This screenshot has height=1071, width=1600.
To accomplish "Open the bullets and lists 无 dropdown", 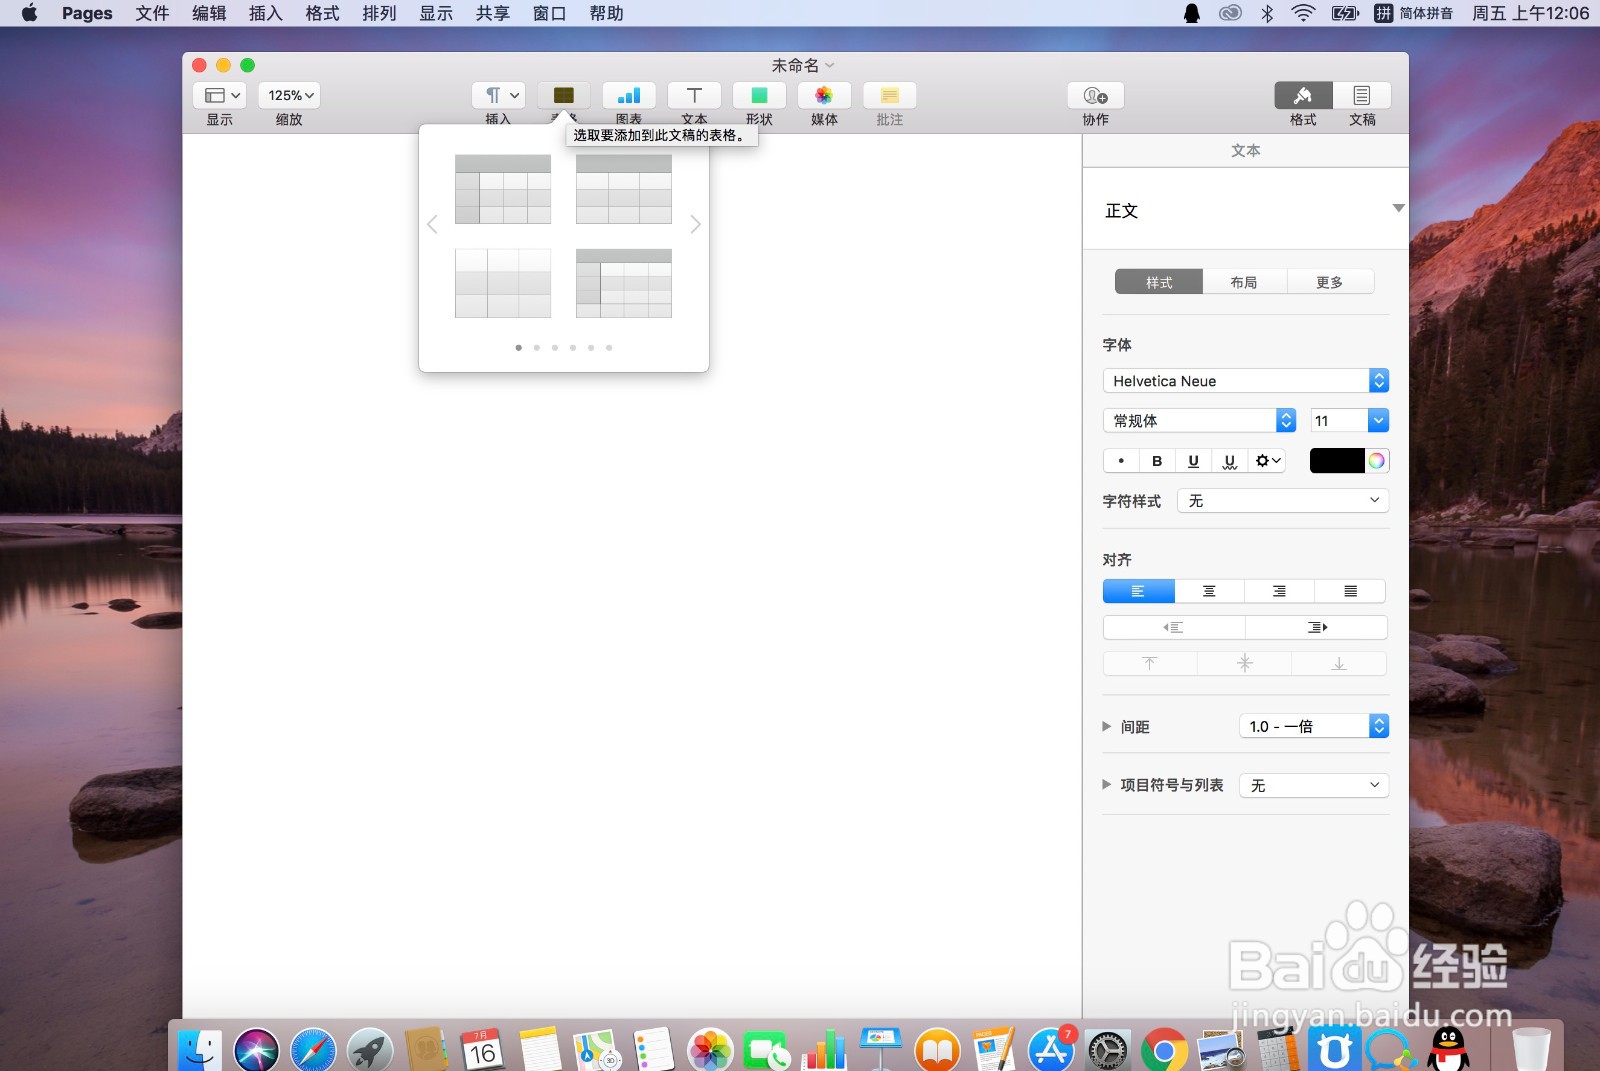I will coord(1314,785).
